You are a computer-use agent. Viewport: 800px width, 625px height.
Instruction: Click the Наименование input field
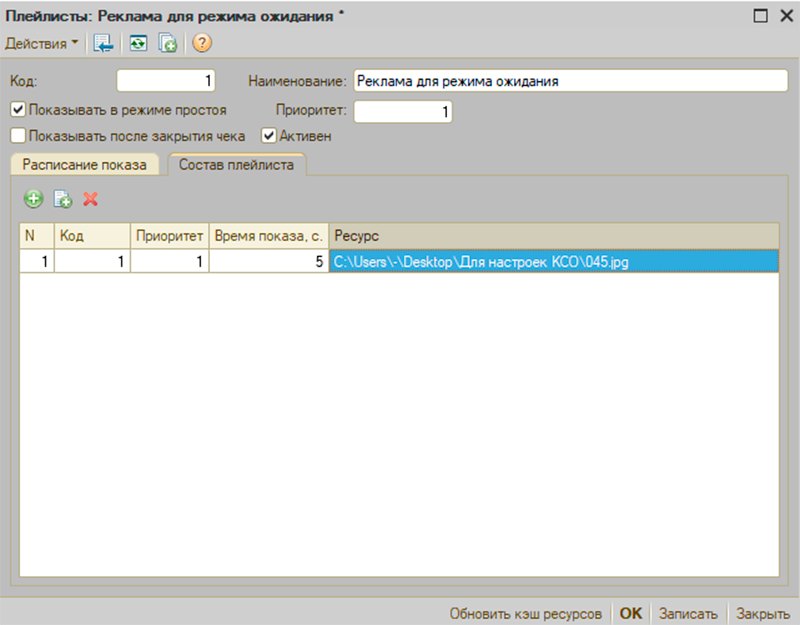tap(570, 81)
